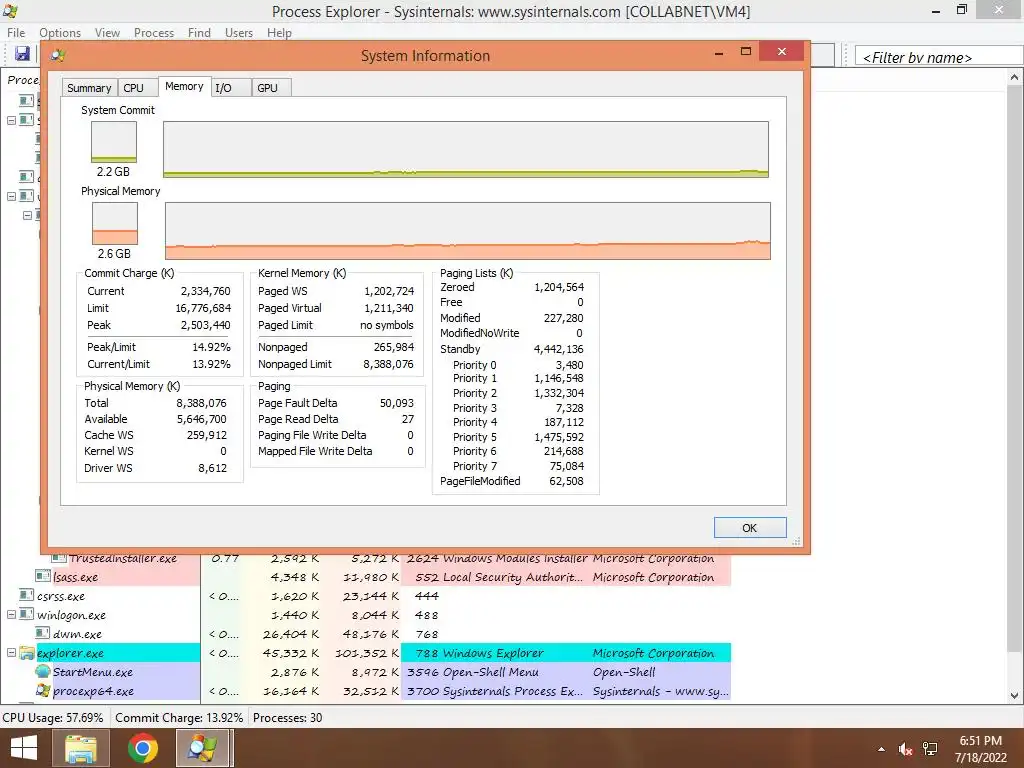Open the Windows Start button
The width and height of the screenshot is (1024, 768).
(24, 748)
